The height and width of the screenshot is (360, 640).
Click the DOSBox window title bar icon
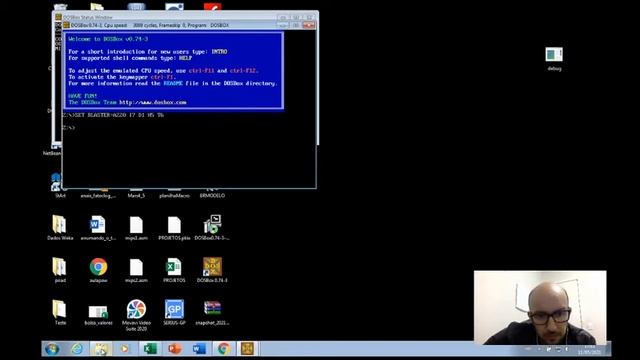coord(67,25)
